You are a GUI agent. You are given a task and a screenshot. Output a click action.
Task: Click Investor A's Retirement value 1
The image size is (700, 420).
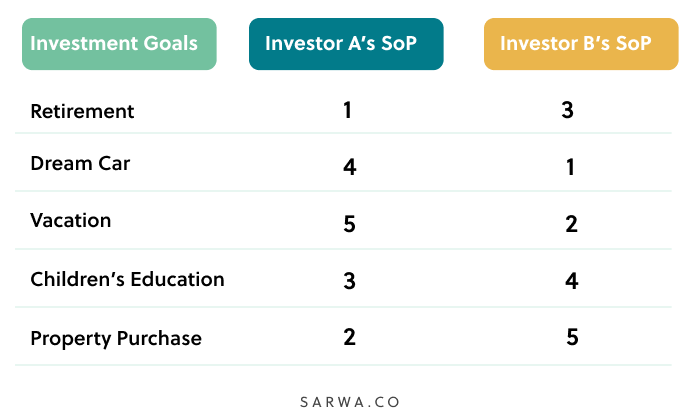point(347,109)
